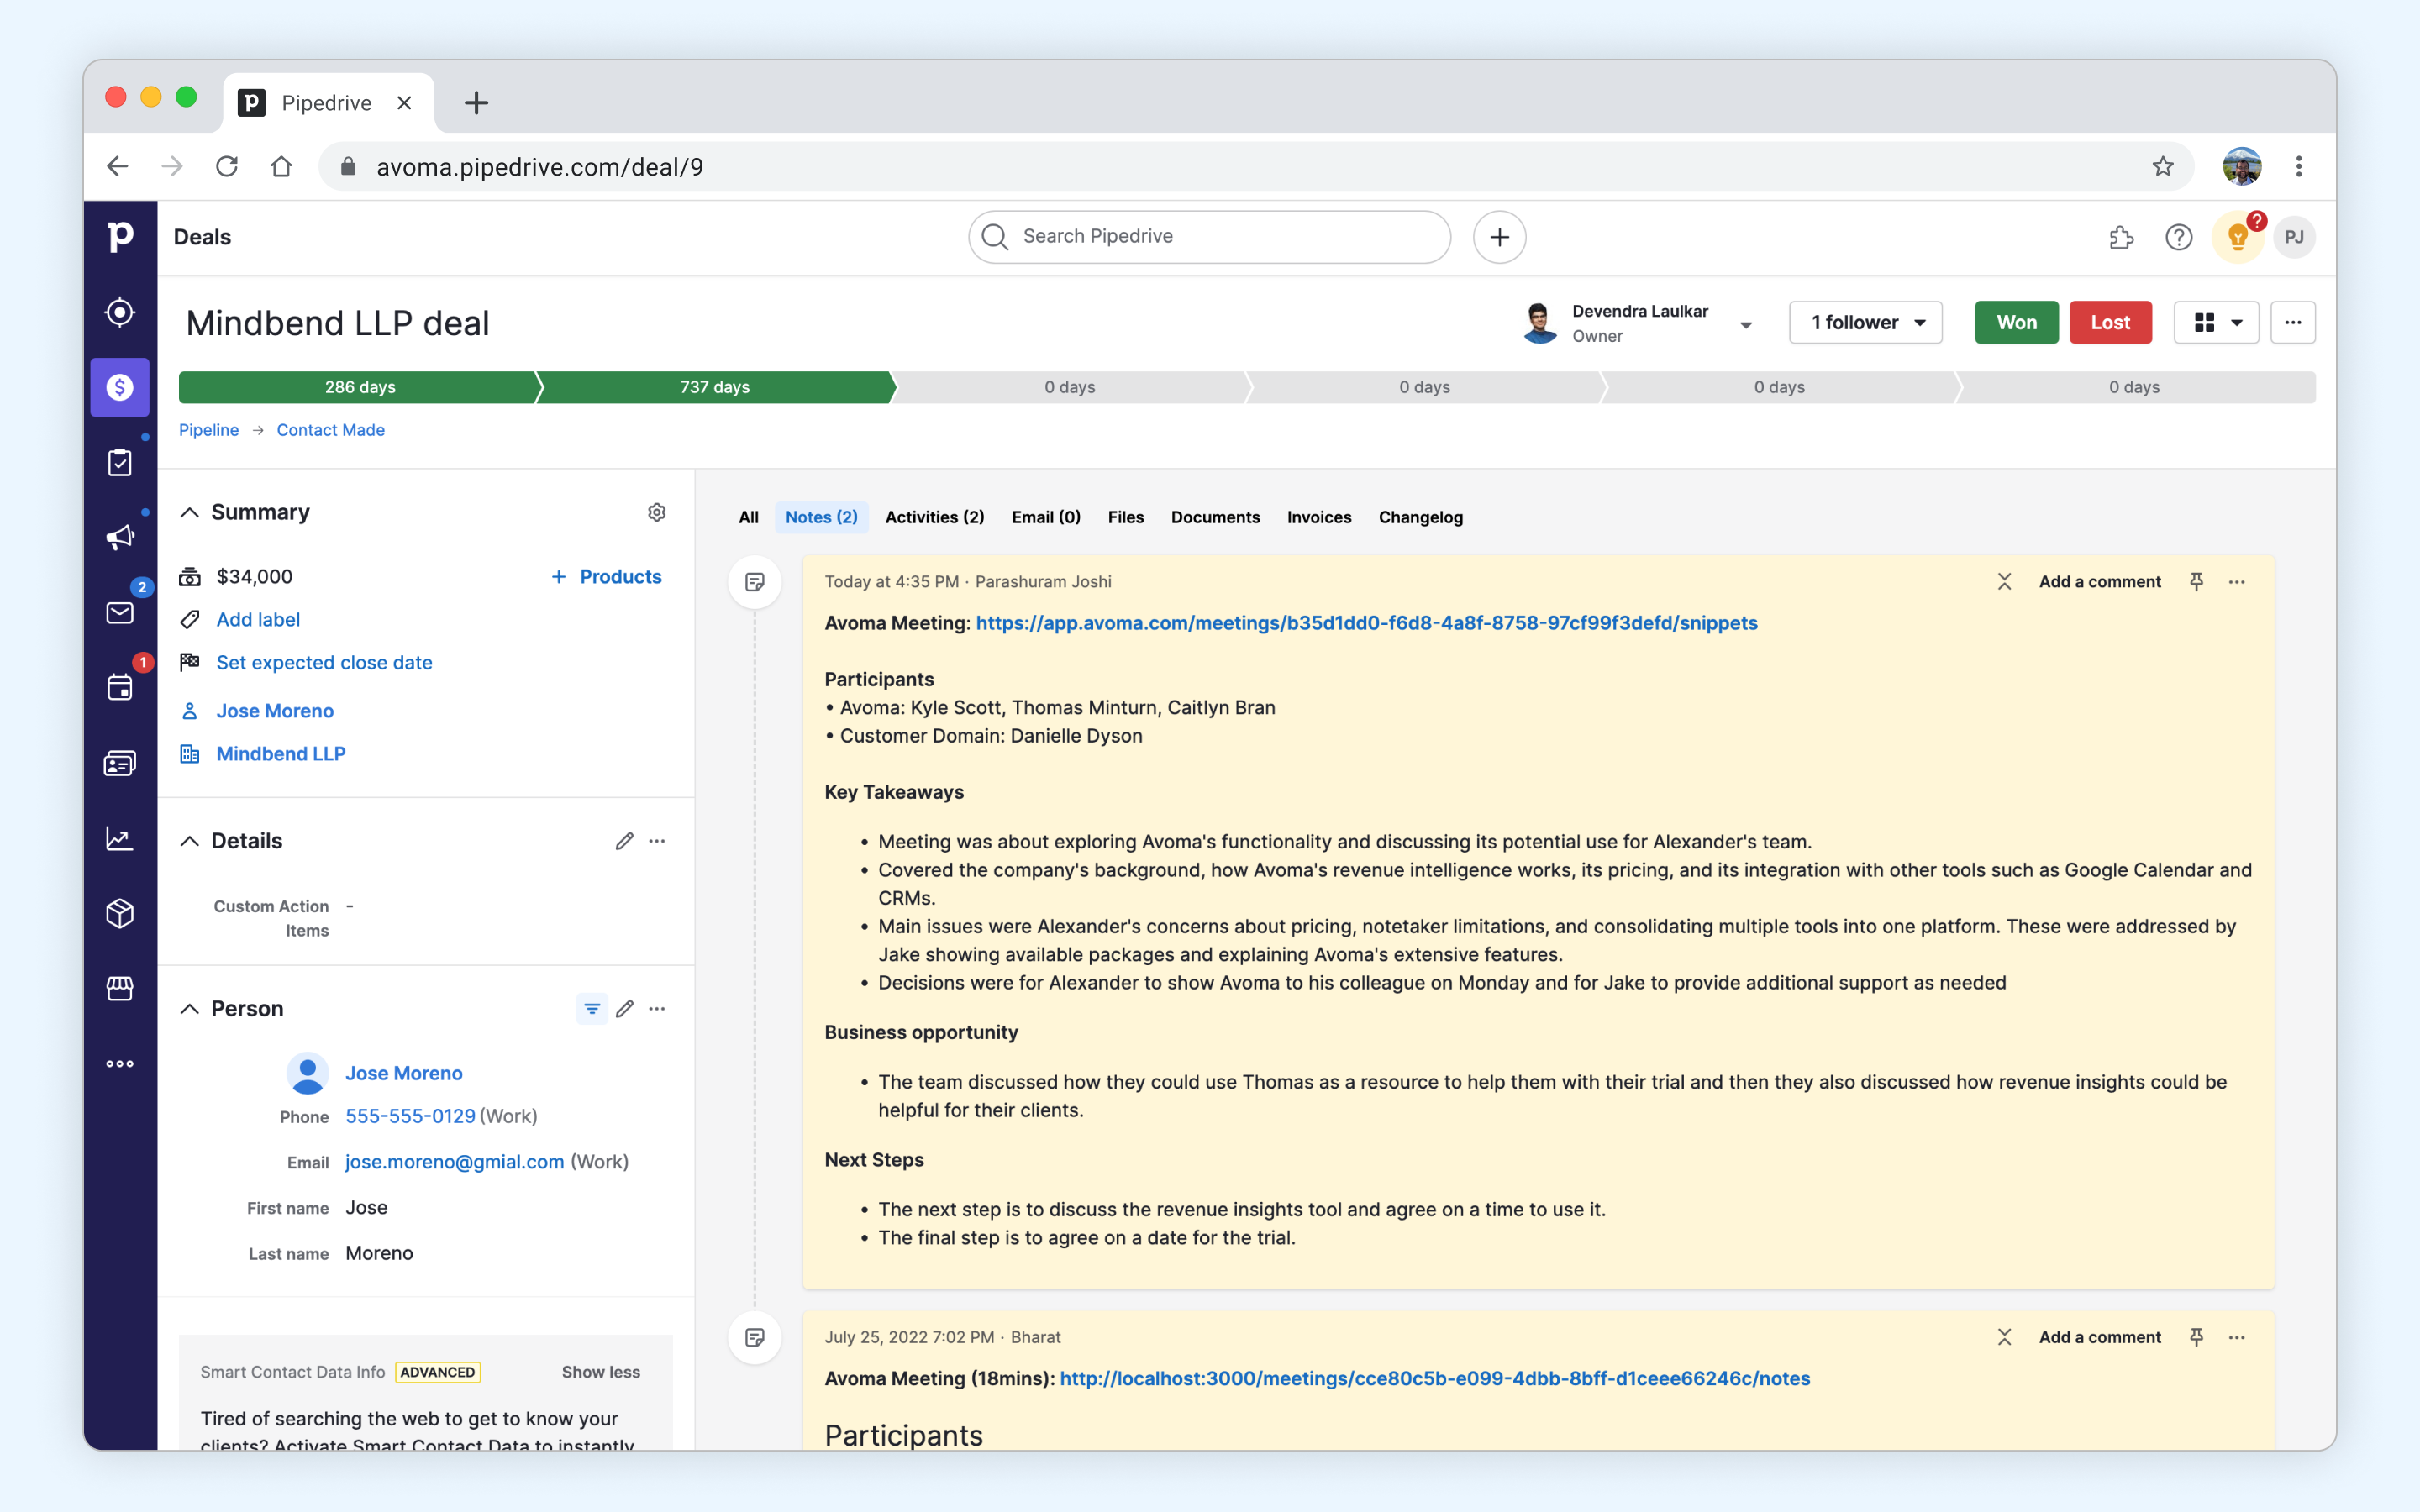Collapse the Person section
This screenshot has width=2420, height=1512.
189,1009
